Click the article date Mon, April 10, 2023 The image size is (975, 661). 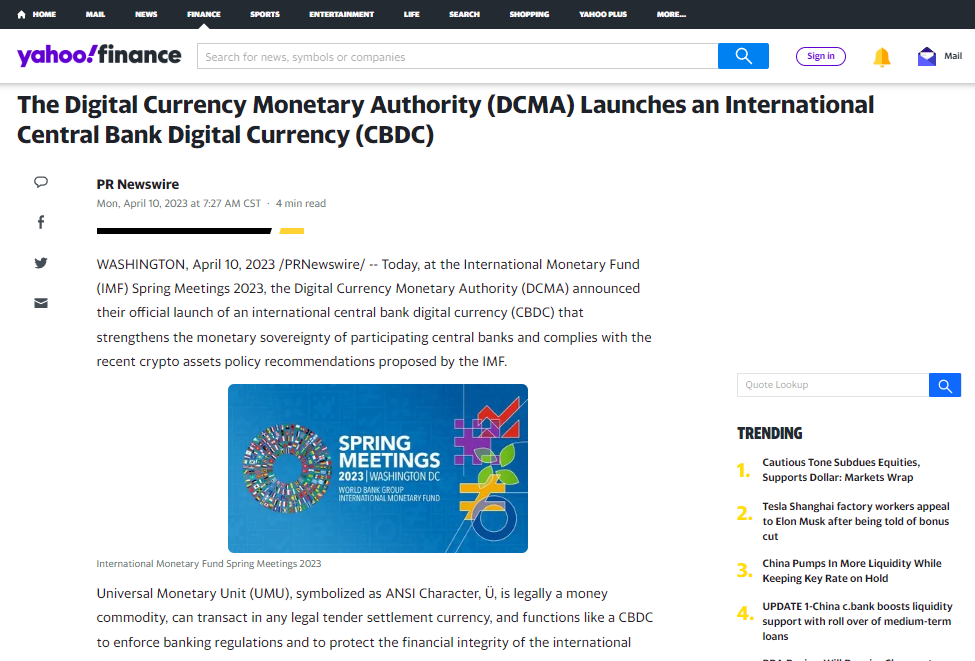point(178,203)
